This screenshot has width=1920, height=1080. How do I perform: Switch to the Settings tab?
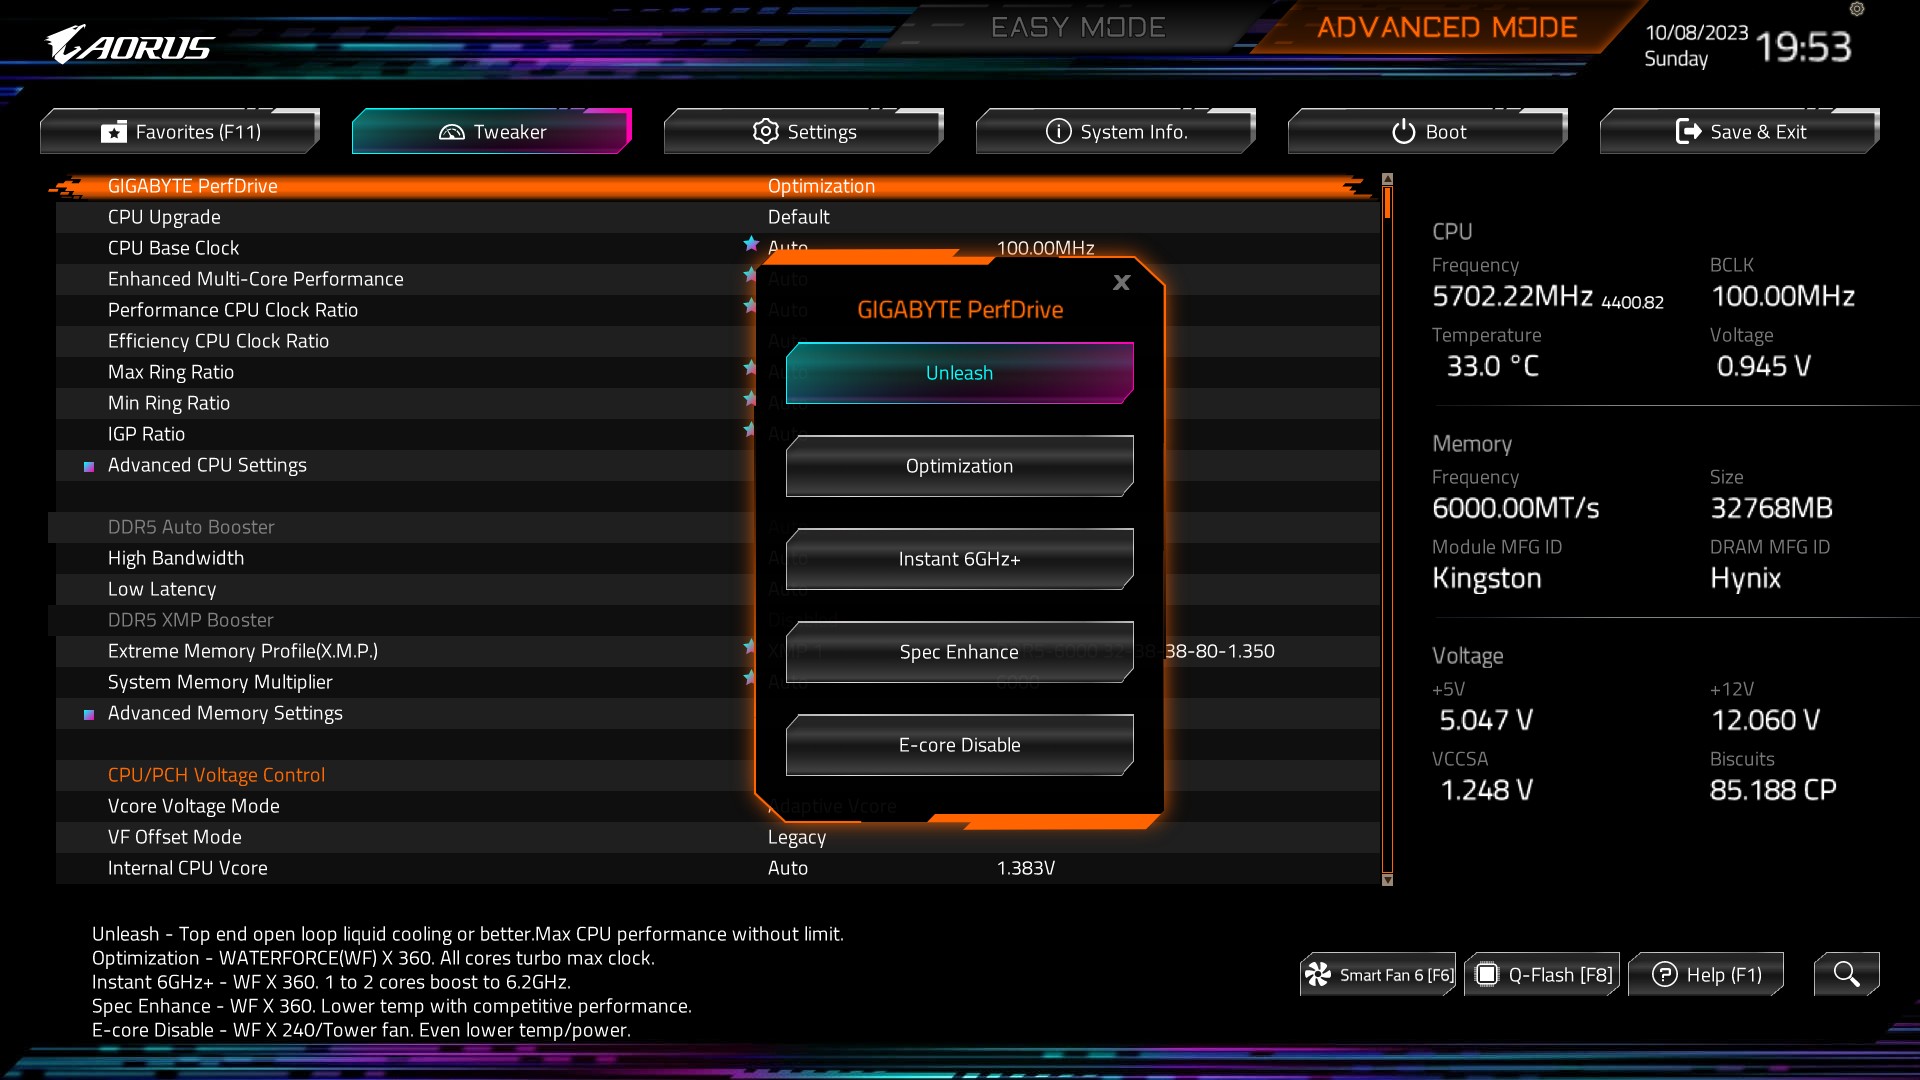coord(804,132)
